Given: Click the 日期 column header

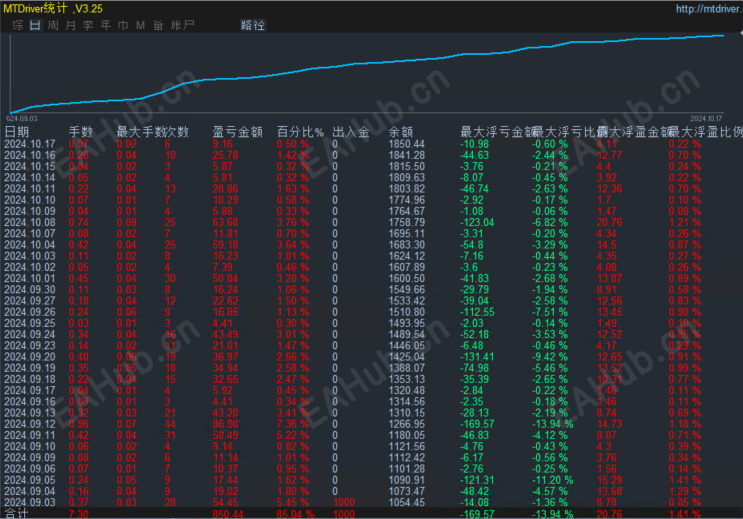Looking at the screenshot, I should tap(17, 132).
